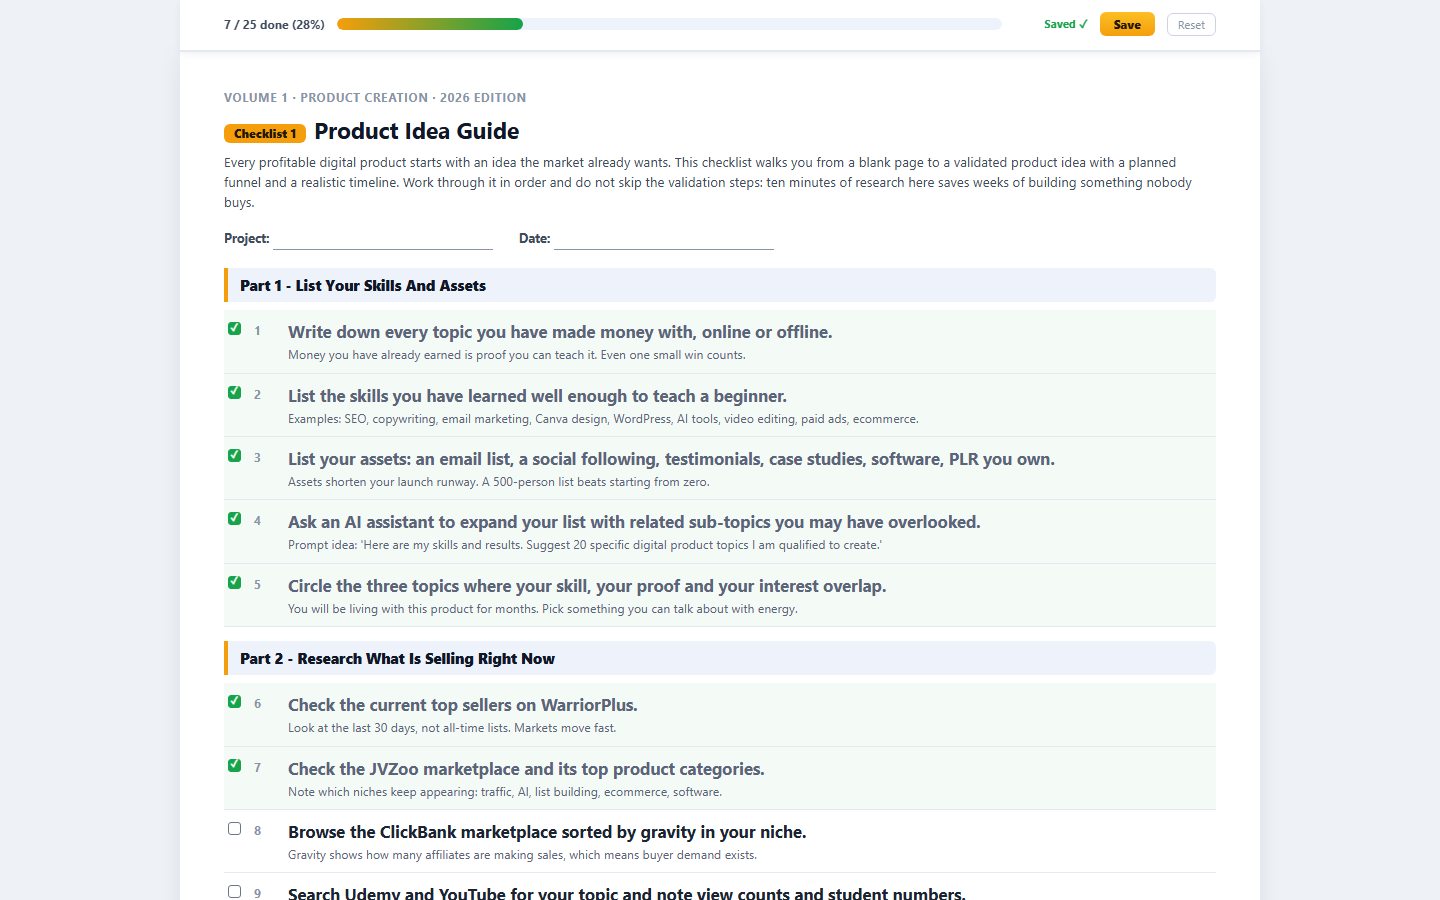The width and height of the screenshot is (1440, 900).
Task: Uncheck item 6 WarriorPlus top sellers
Action: 234,701
